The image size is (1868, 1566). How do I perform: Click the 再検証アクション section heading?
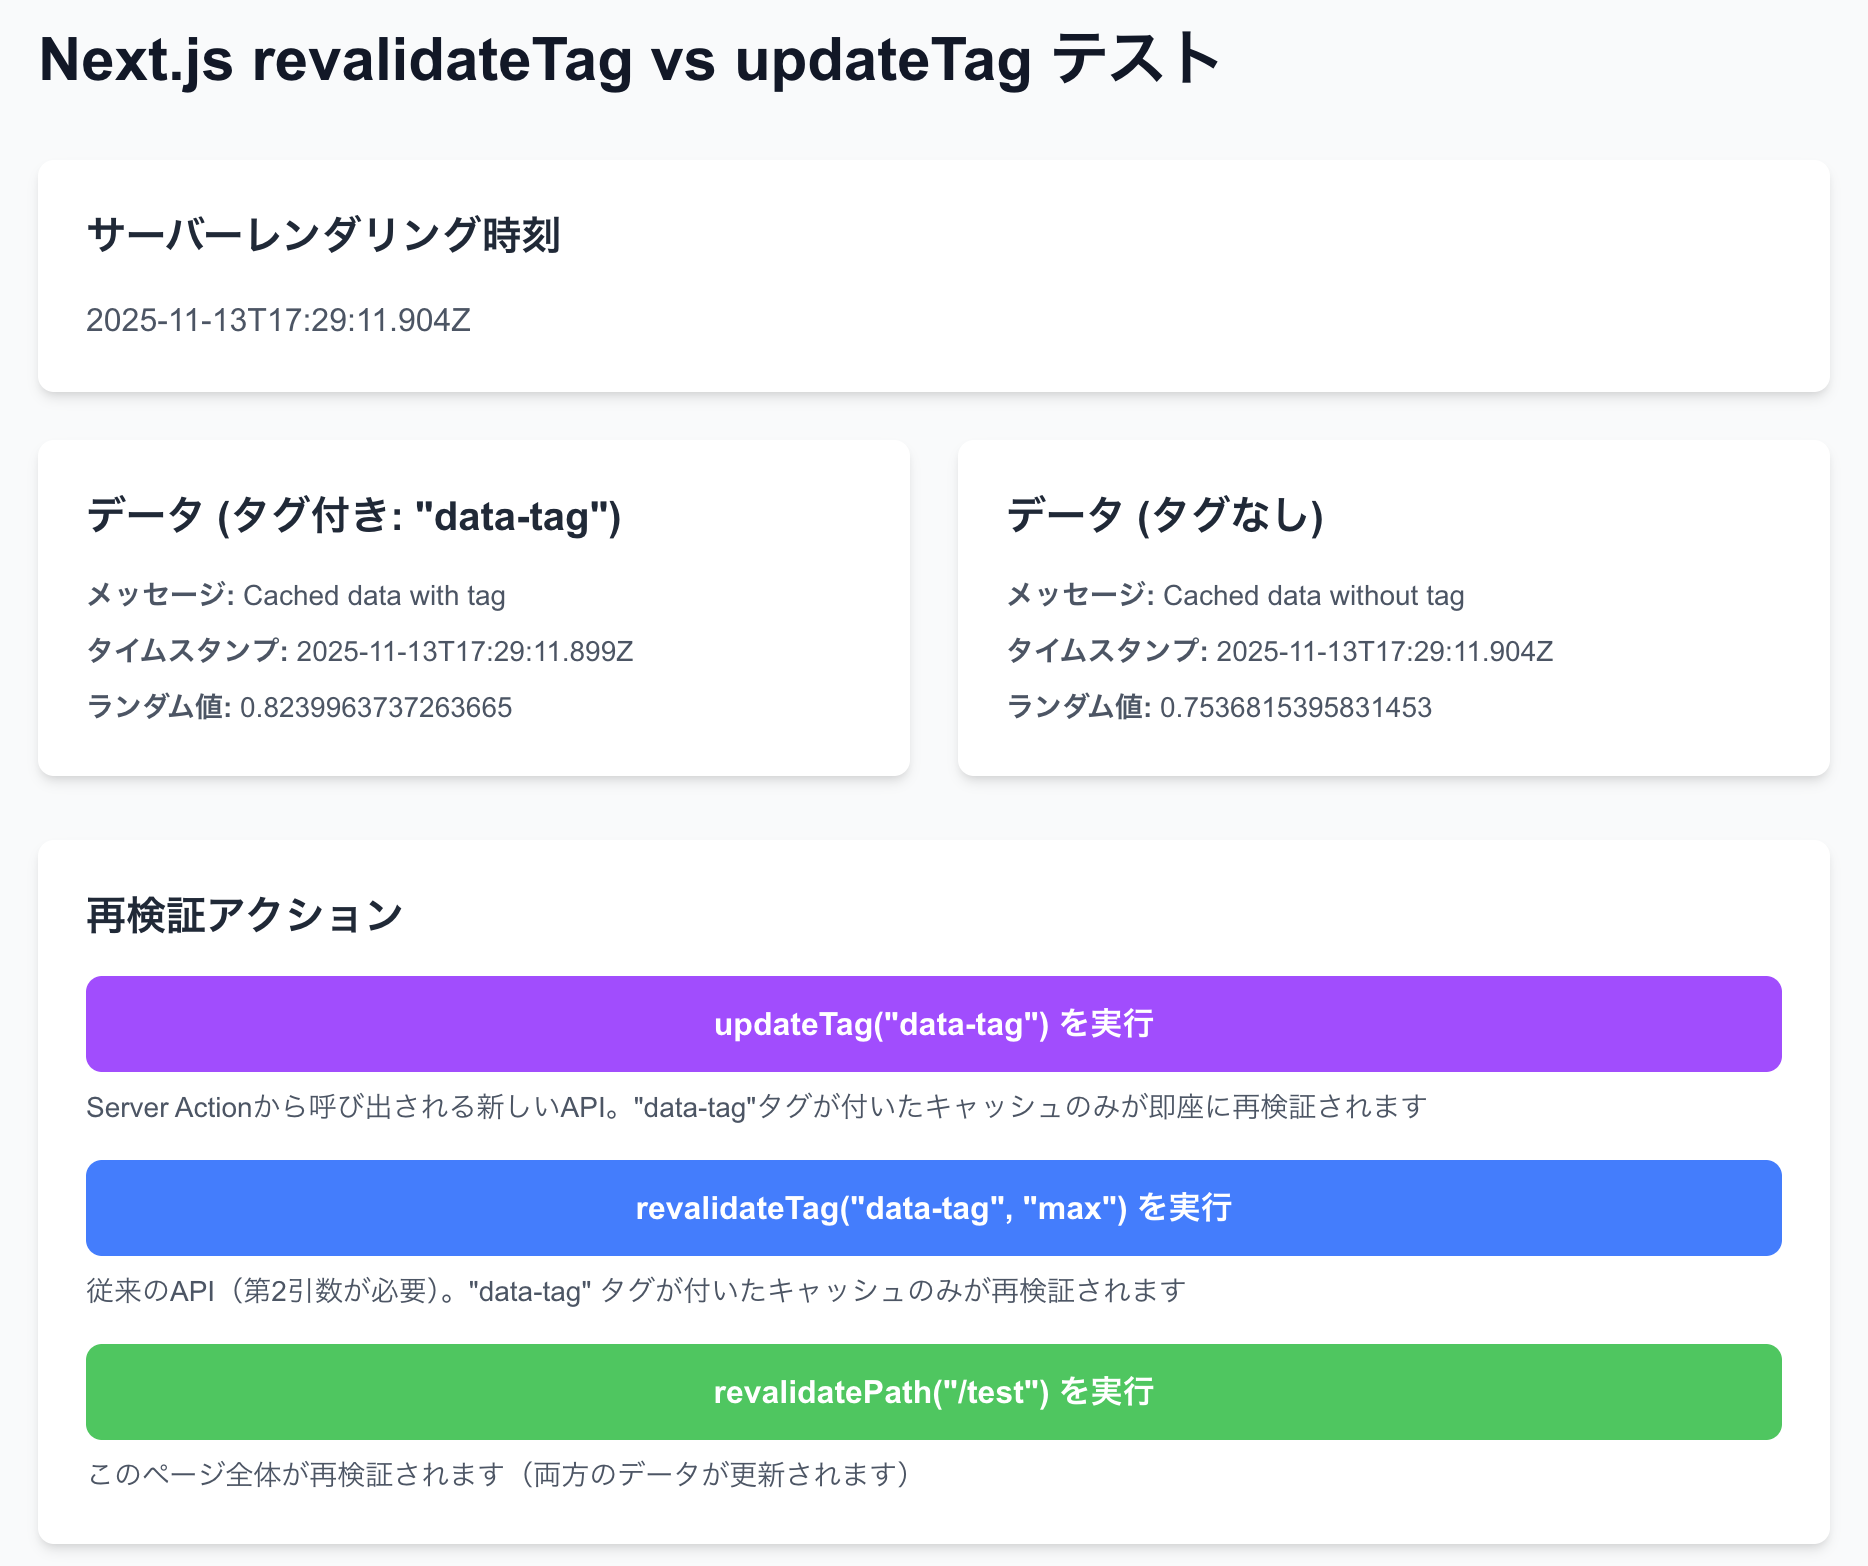click(245, 912)
